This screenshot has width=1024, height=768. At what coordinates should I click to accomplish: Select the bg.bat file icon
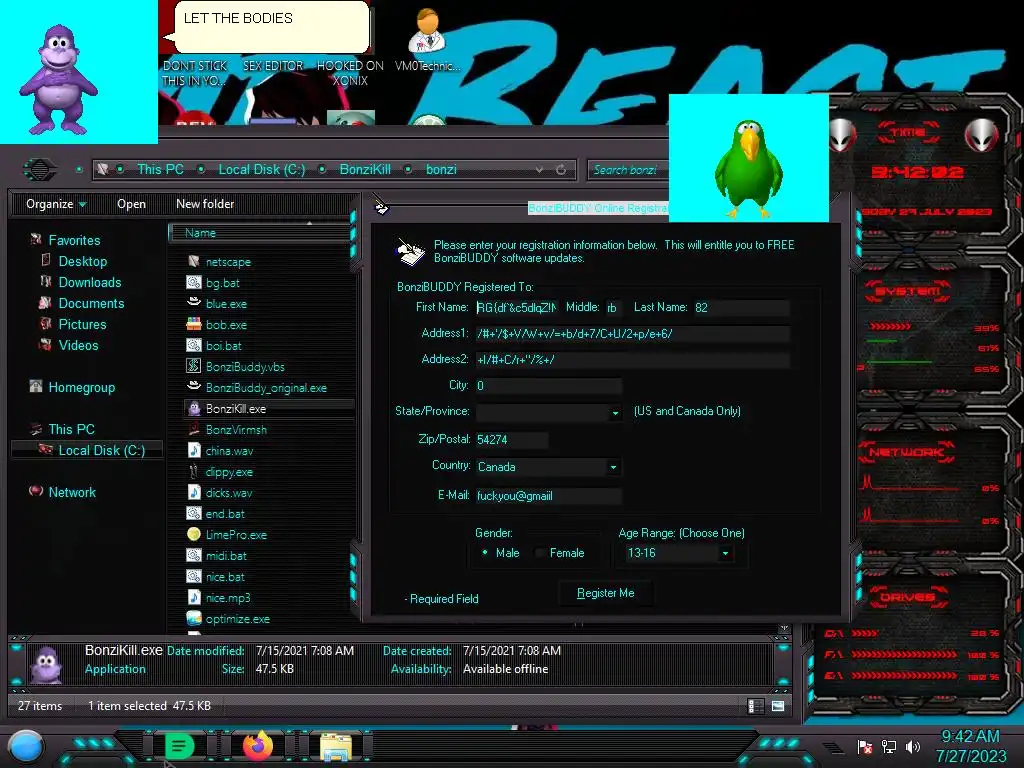(x=194, y=282)
